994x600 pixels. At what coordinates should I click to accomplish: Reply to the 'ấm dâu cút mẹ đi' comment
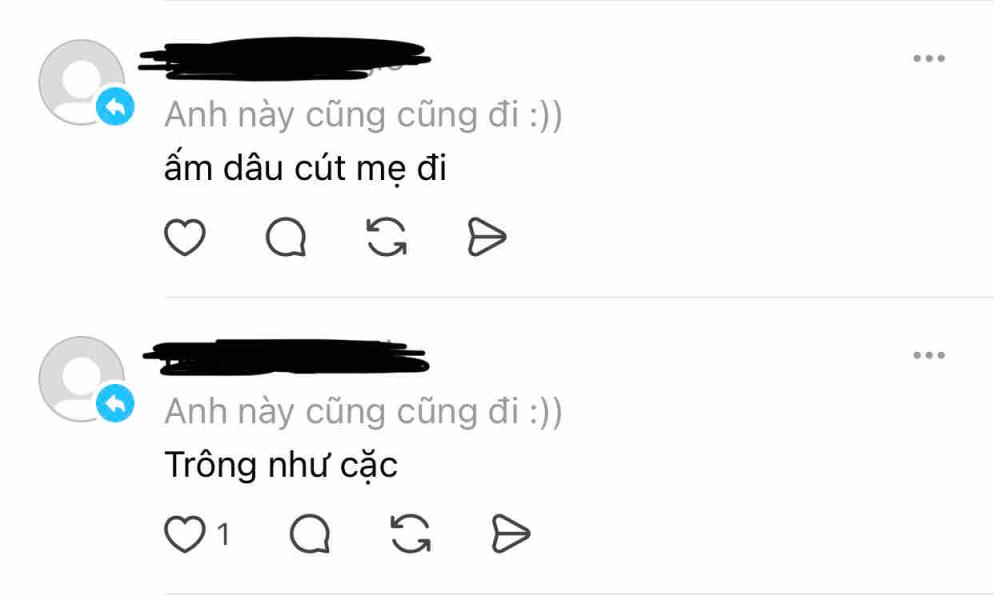click(x=286, y=237)
